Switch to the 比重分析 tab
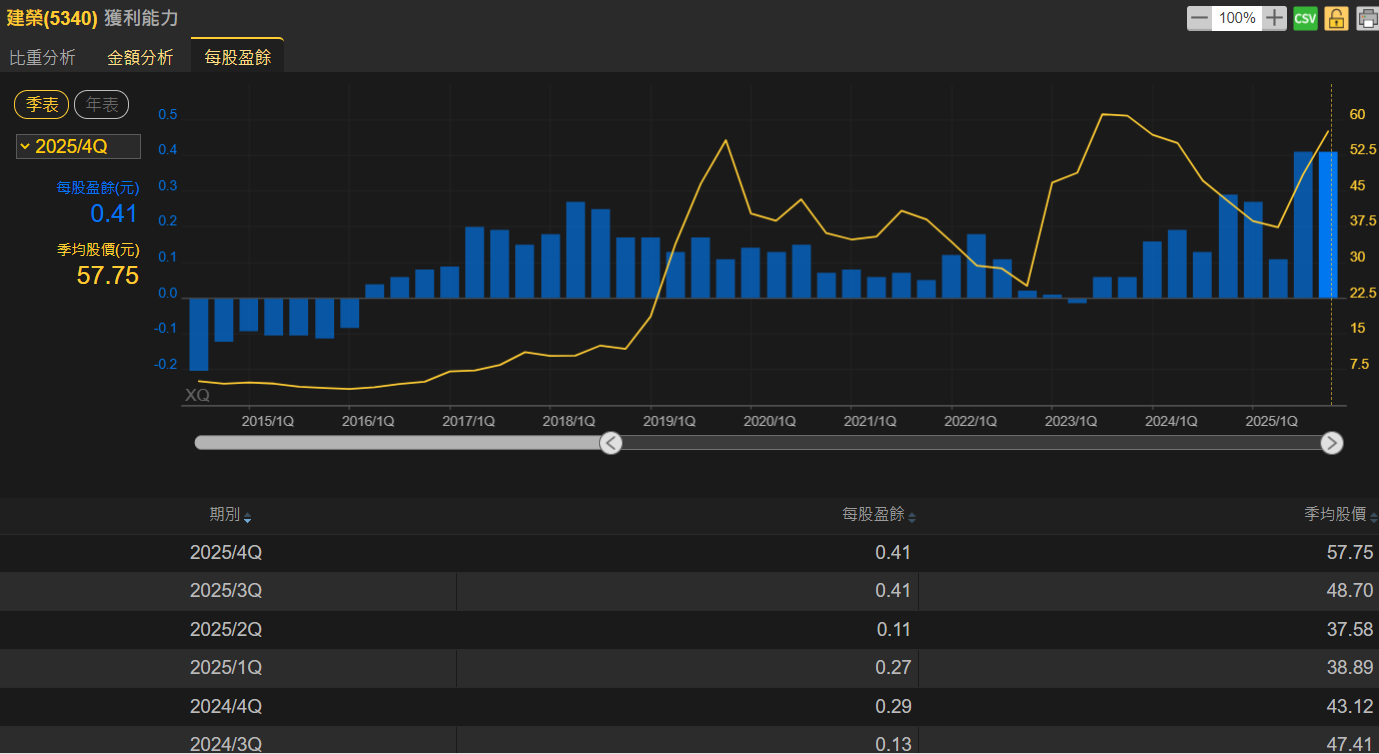The width and height of the screenshot is (1379, 754). coord(42,57)
